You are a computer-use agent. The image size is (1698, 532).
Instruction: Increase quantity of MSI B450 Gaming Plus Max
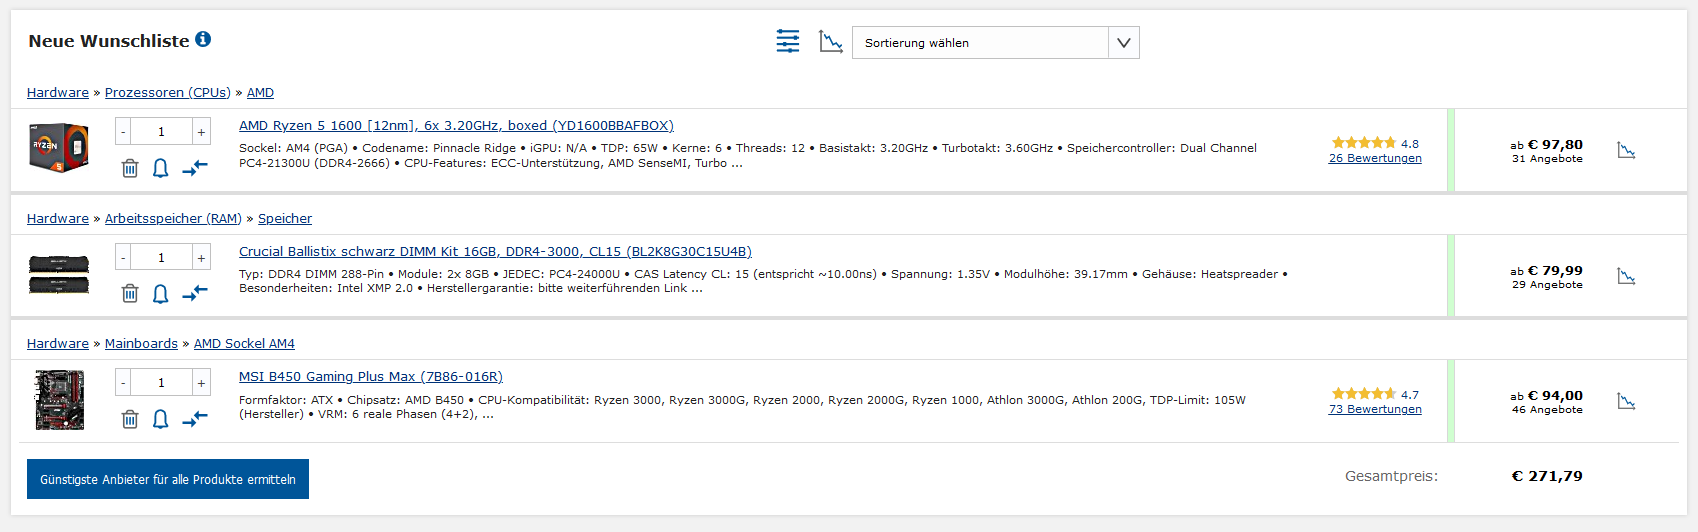[201, 383]
